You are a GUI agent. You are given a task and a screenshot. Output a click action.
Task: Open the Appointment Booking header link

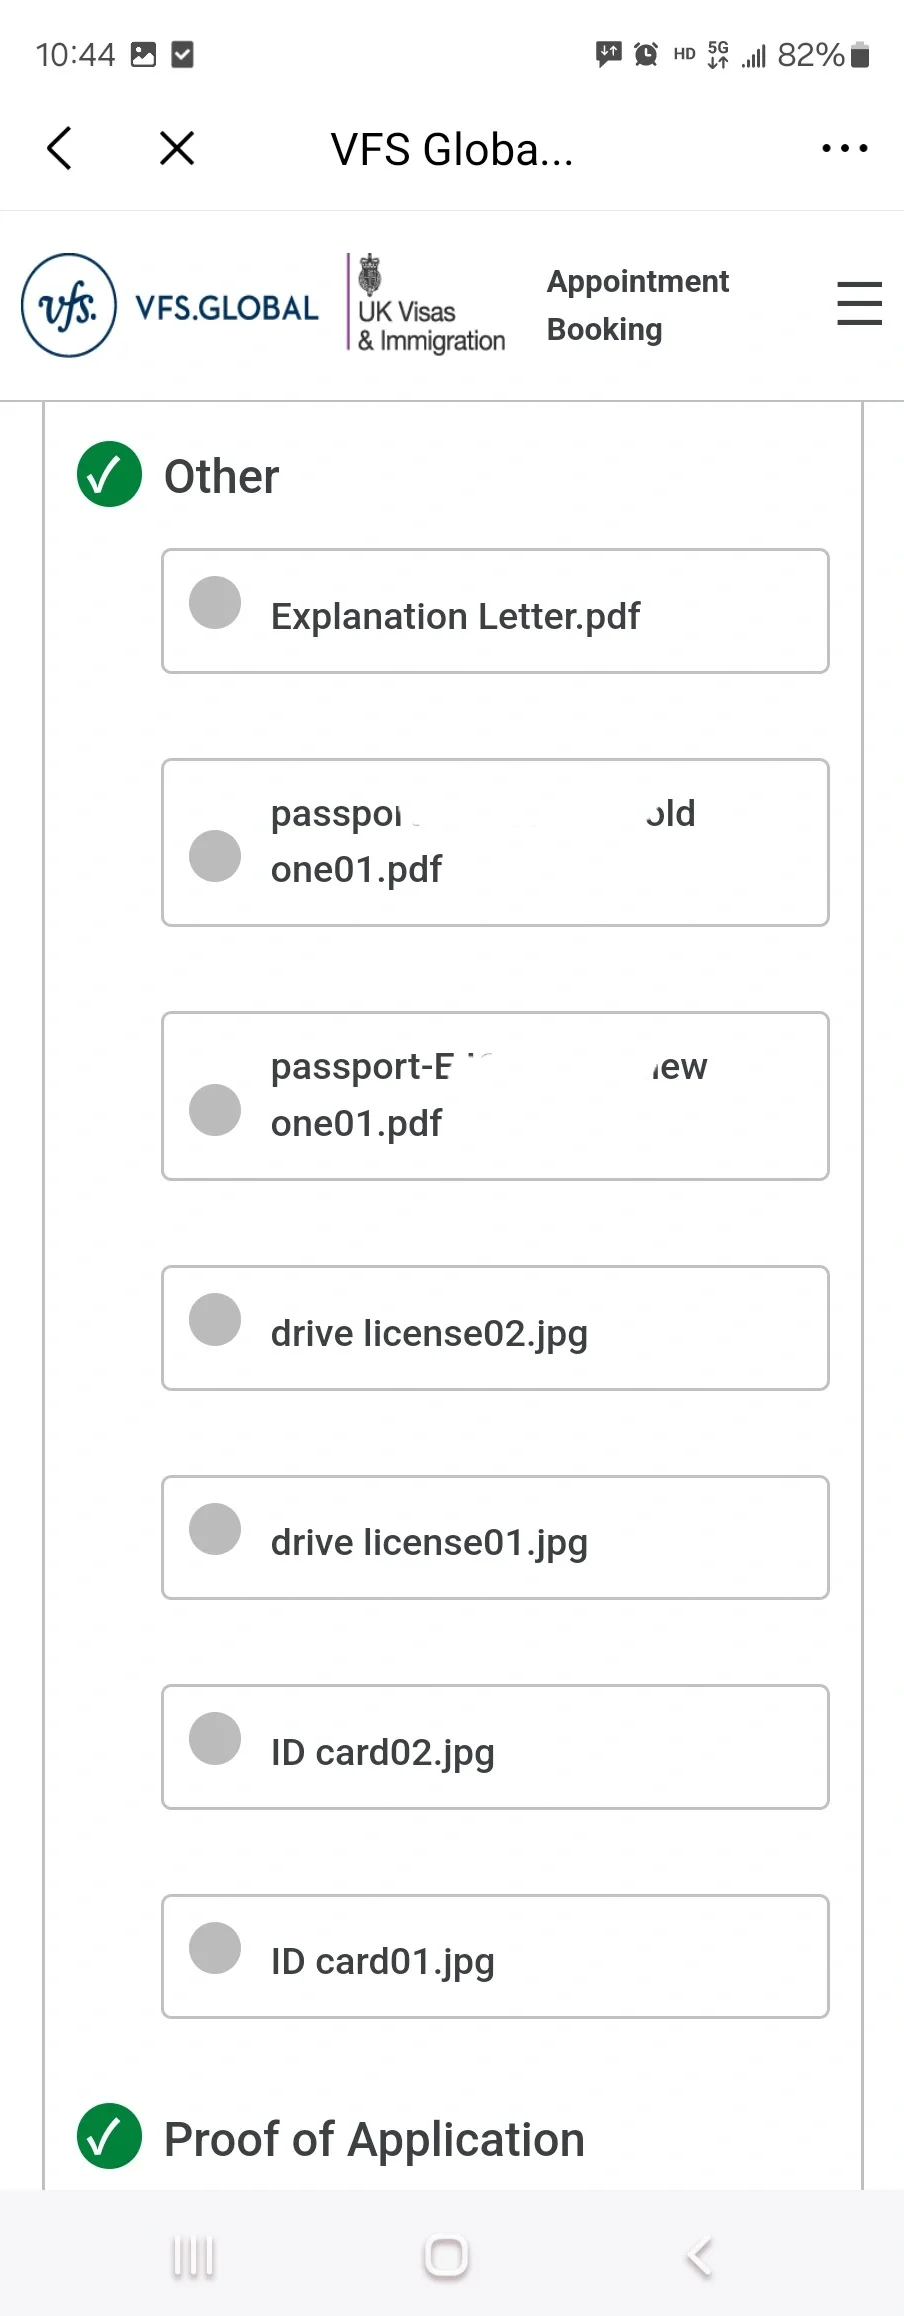(x=638, y=305)
